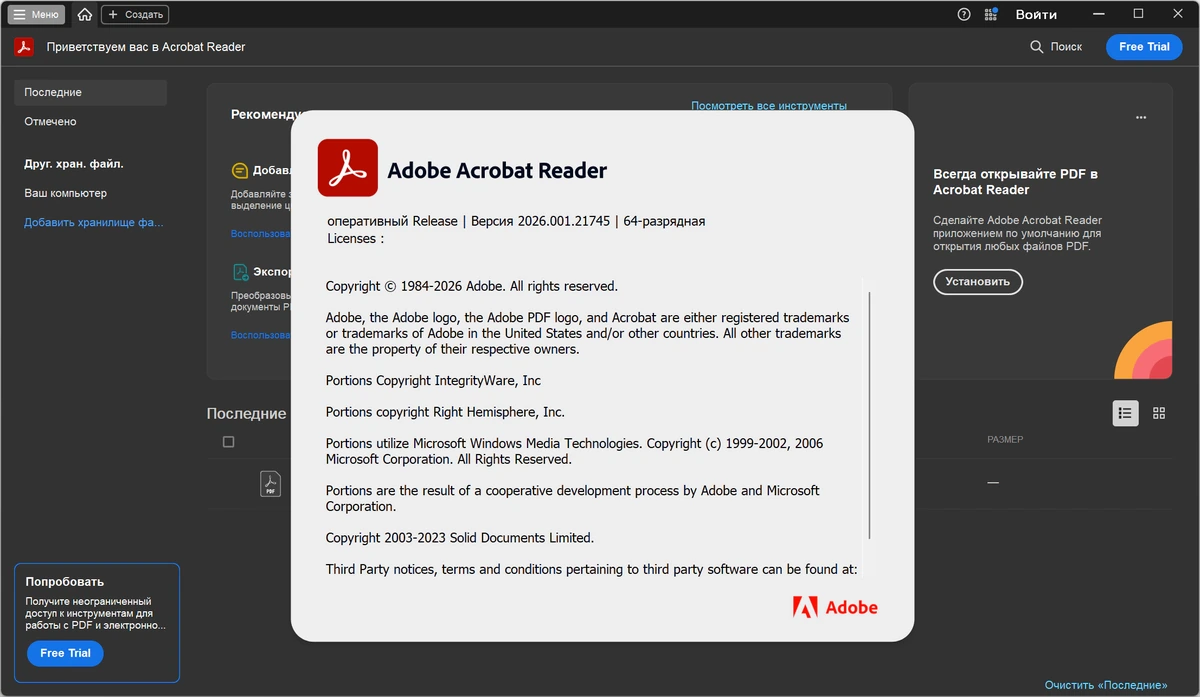
Task: Switch to list view icon
Action: [x=1125, y=413]
